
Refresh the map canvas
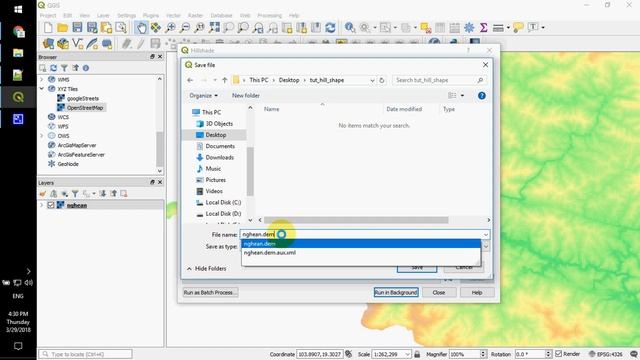point(330,27)
